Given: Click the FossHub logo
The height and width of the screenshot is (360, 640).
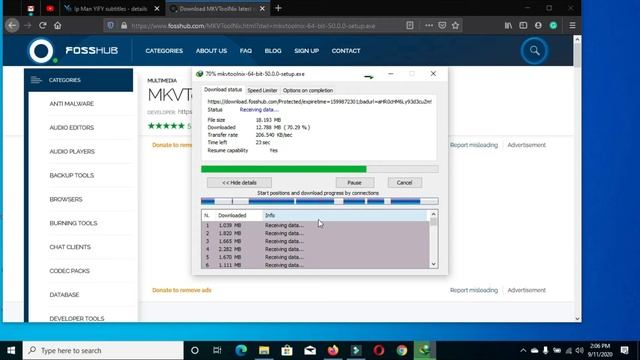Looking at the screenshot, I should pyautogui.click(x=73, y=51).
